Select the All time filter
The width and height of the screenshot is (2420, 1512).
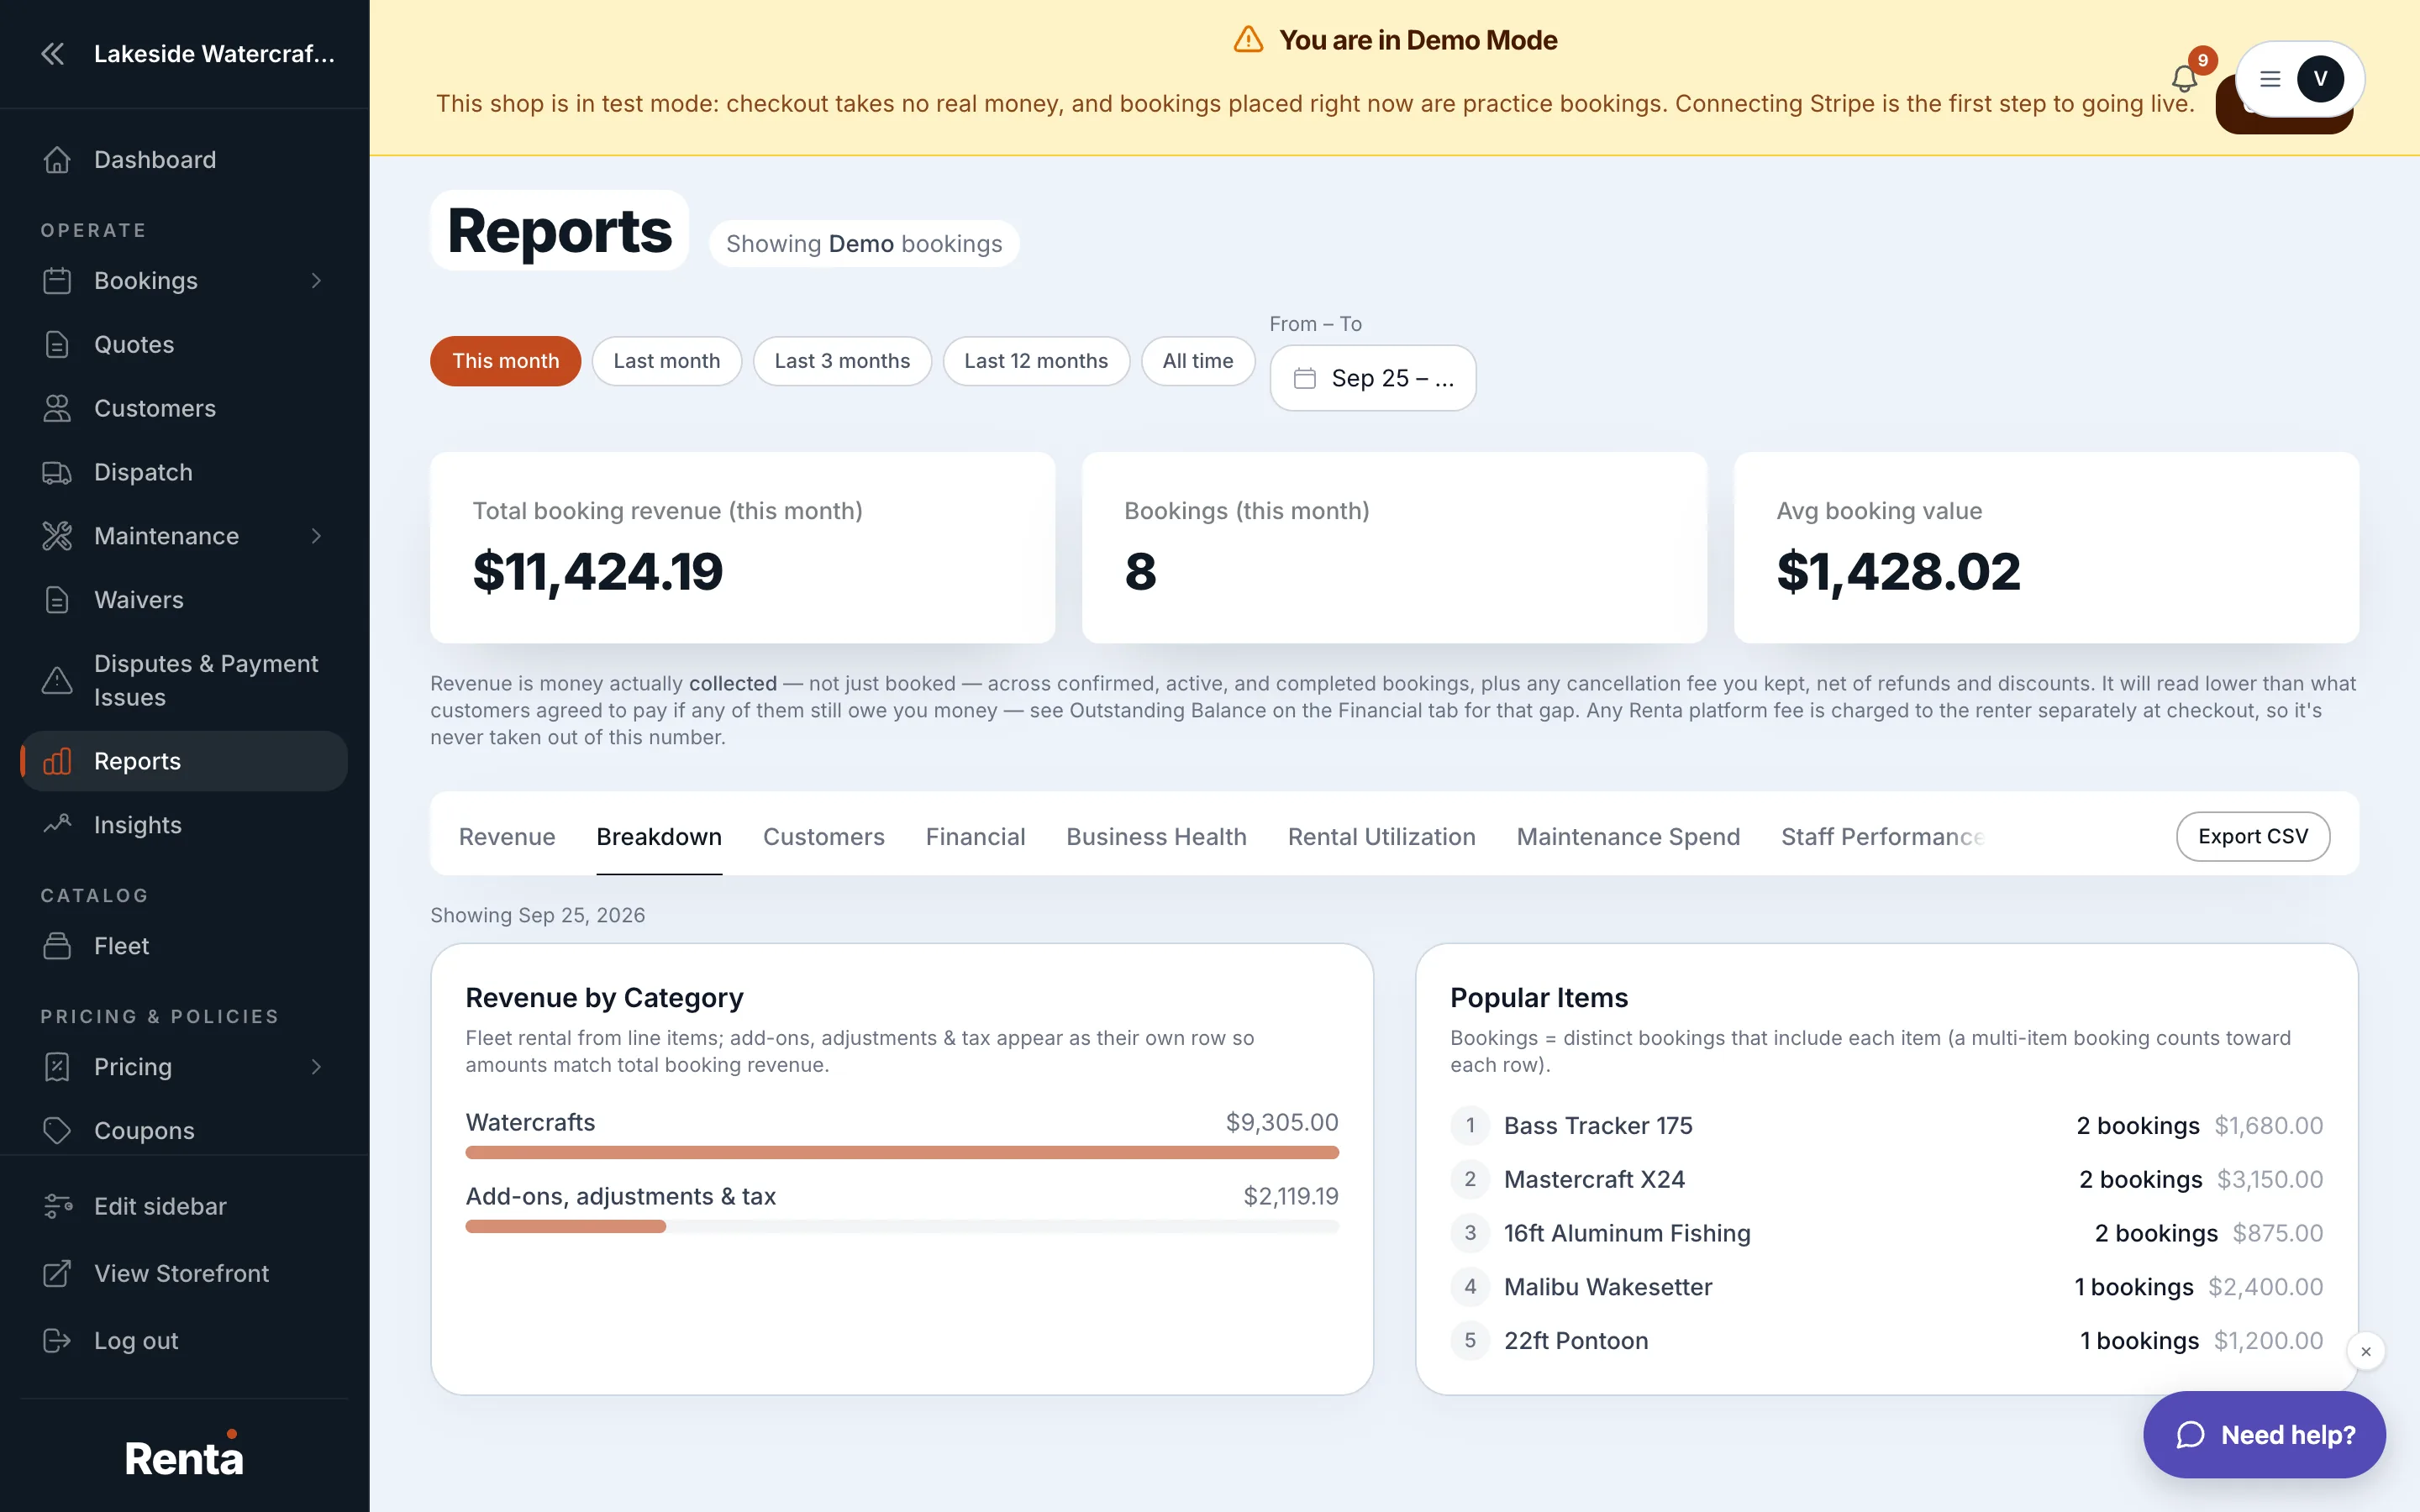[1198, 361]
